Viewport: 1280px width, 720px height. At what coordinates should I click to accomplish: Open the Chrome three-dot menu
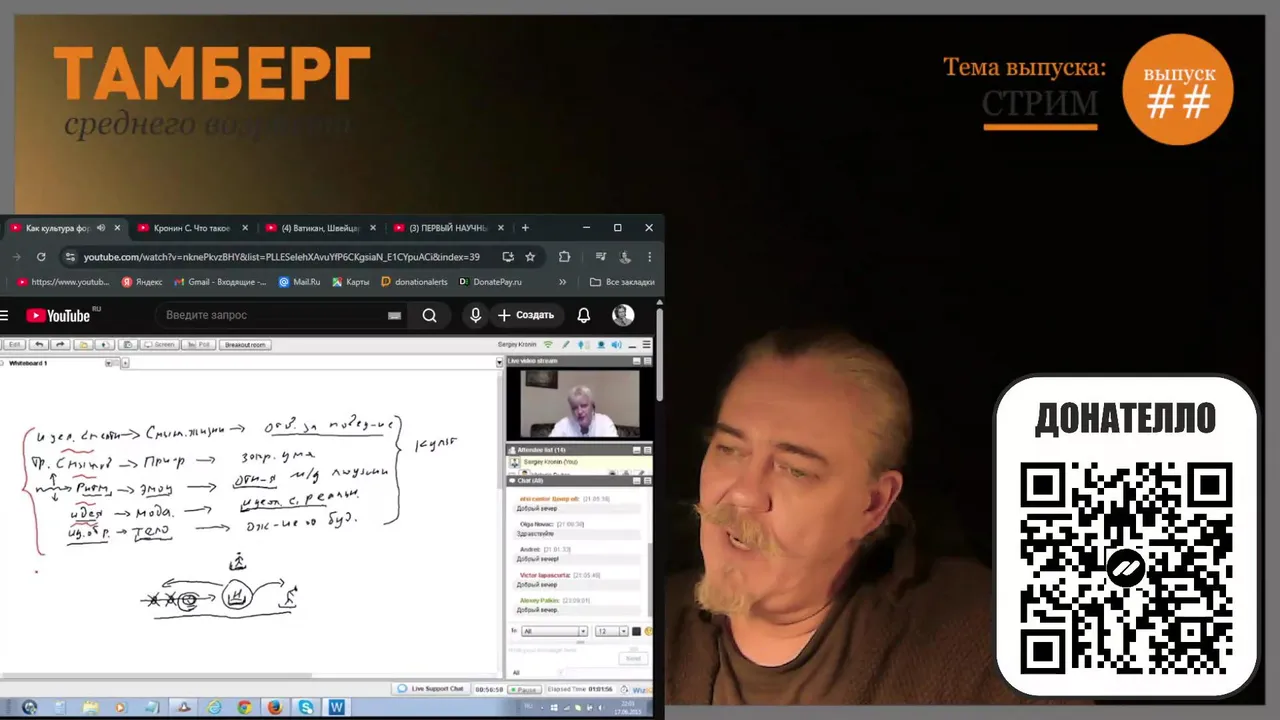[649, 257]
